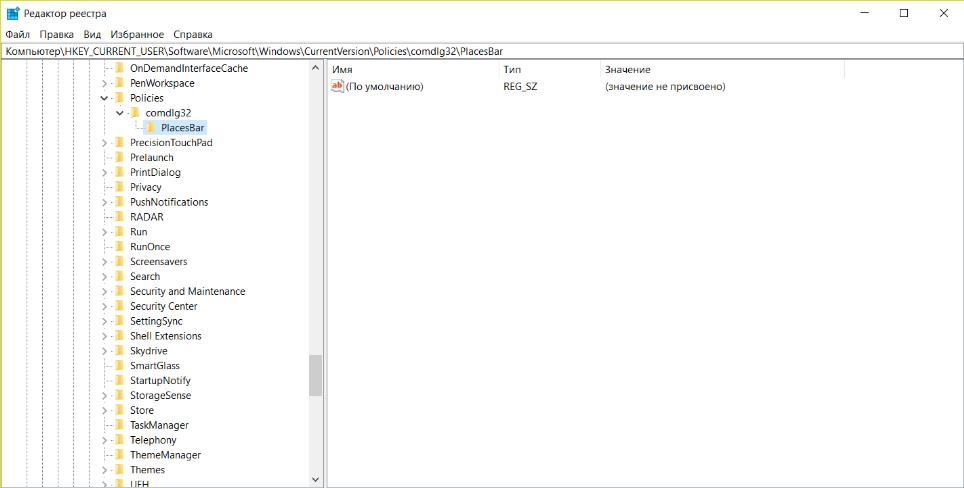964x488 pixels.
Task: Open the Справка menu
Action: (x=193, y=34)
